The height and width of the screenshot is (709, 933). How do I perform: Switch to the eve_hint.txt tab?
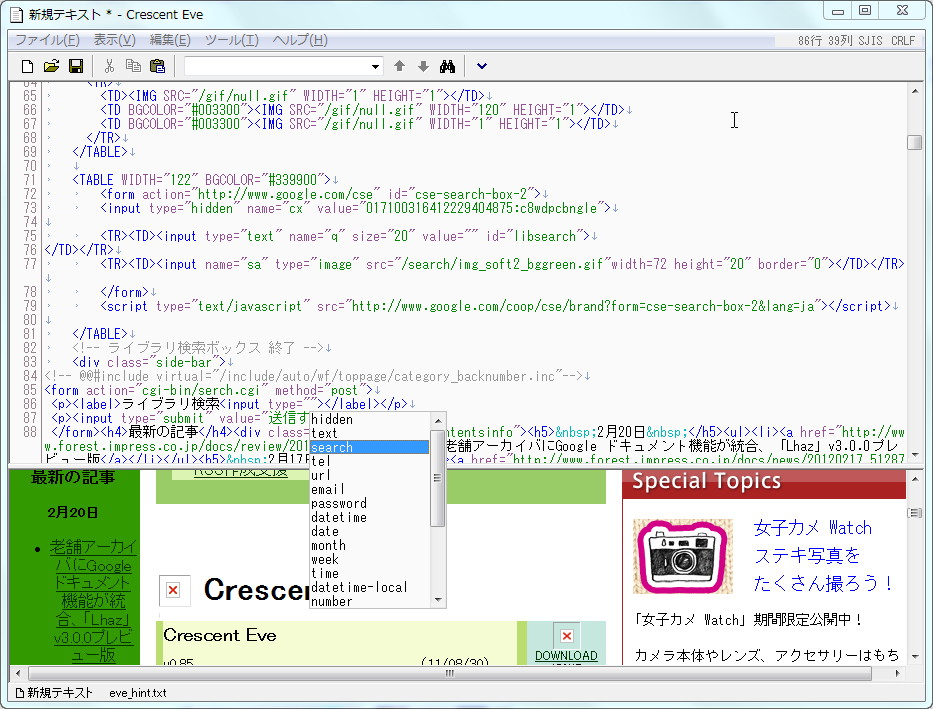coord(138,691)
